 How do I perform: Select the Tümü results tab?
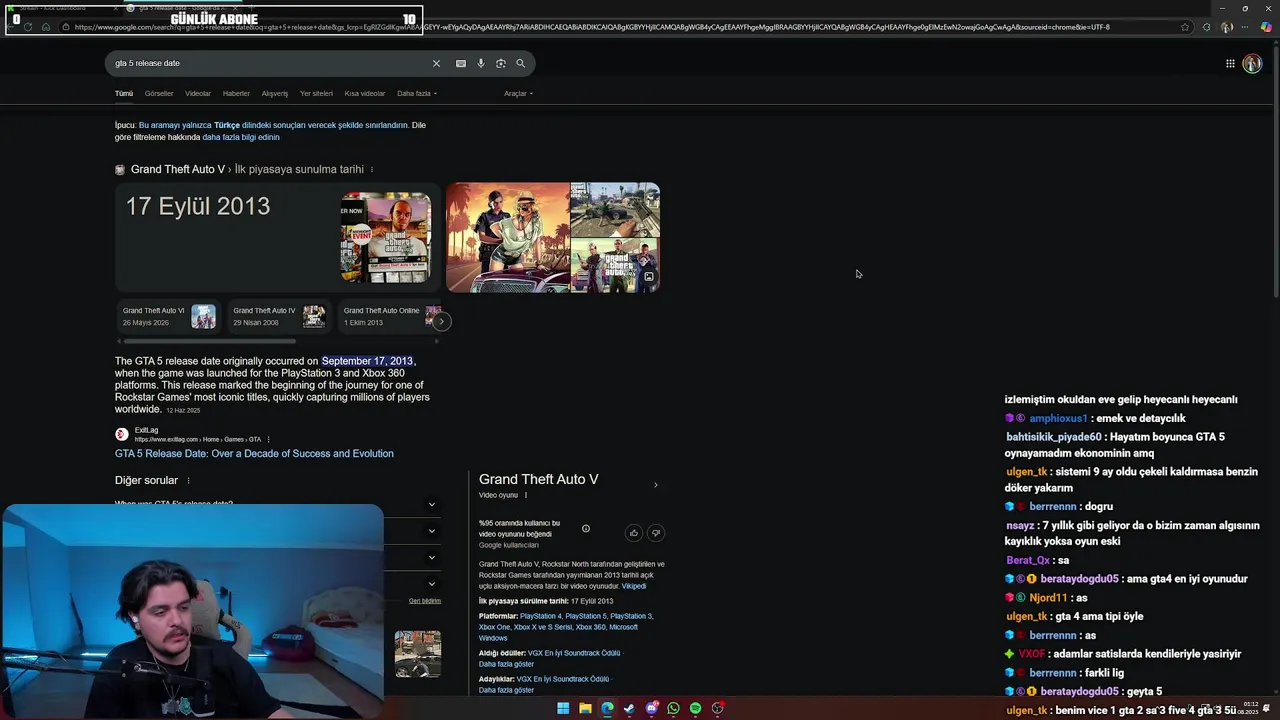[124, 94]
